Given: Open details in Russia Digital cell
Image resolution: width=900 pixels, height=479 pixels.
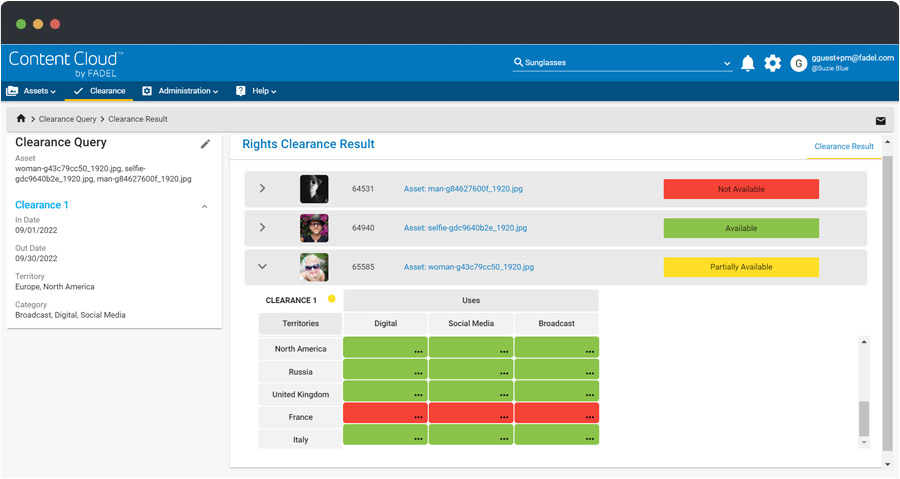Looking at the screenshot, I should tap(418, 373).
